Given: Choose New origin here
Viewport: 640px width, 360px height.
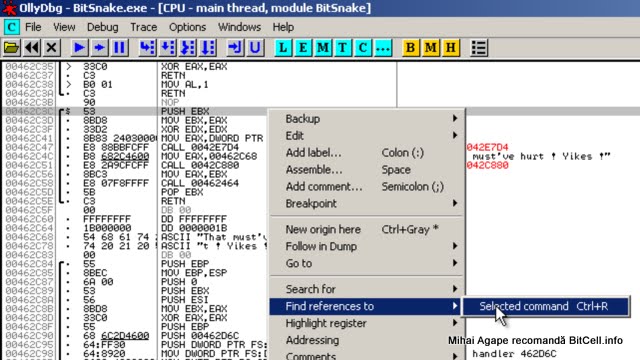Looking at the screenshot, I should 367,229.
